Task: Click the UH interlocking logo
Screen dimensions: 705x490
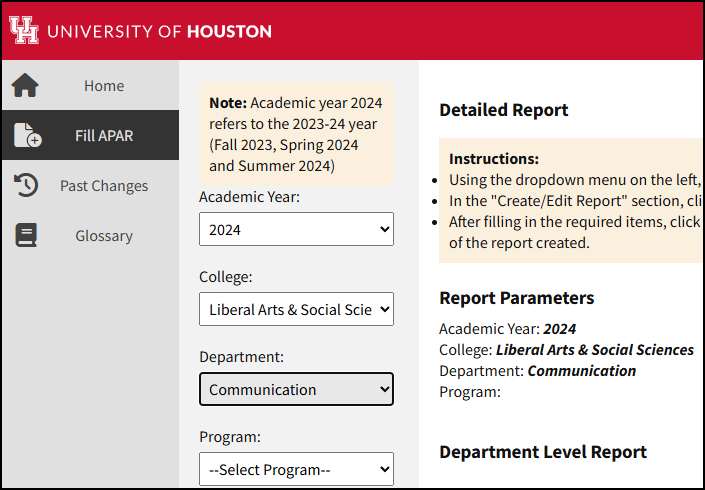Action: click(24, 30)
